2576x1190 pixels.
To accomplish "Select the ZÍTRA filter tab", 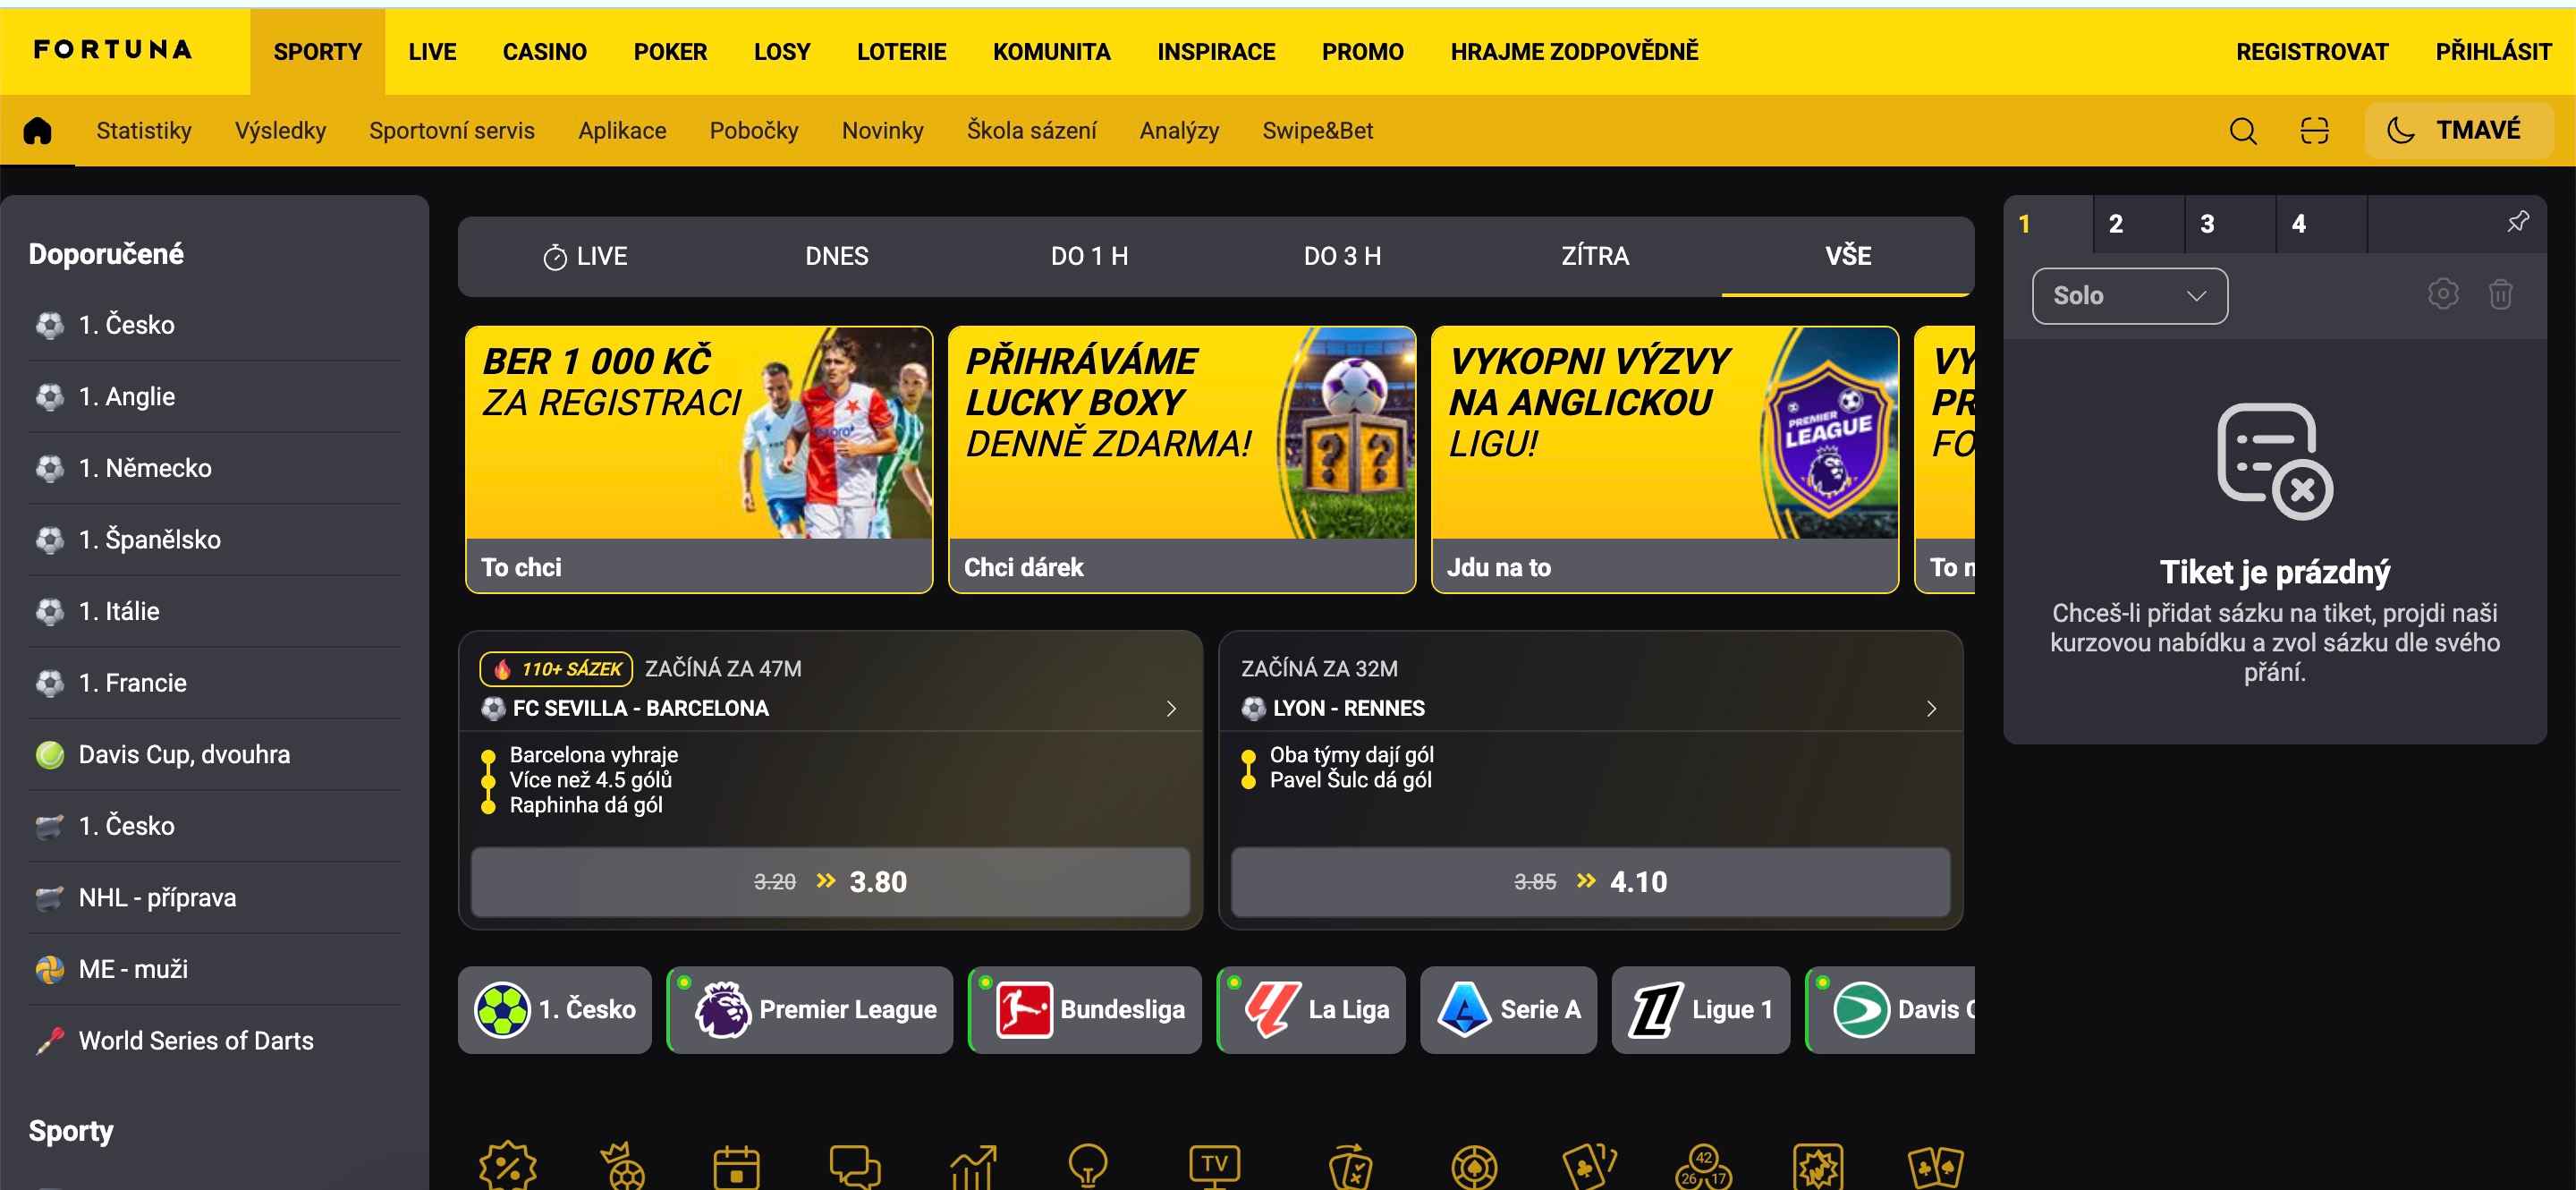I will pyautogui.click(x=1595, y=256).
